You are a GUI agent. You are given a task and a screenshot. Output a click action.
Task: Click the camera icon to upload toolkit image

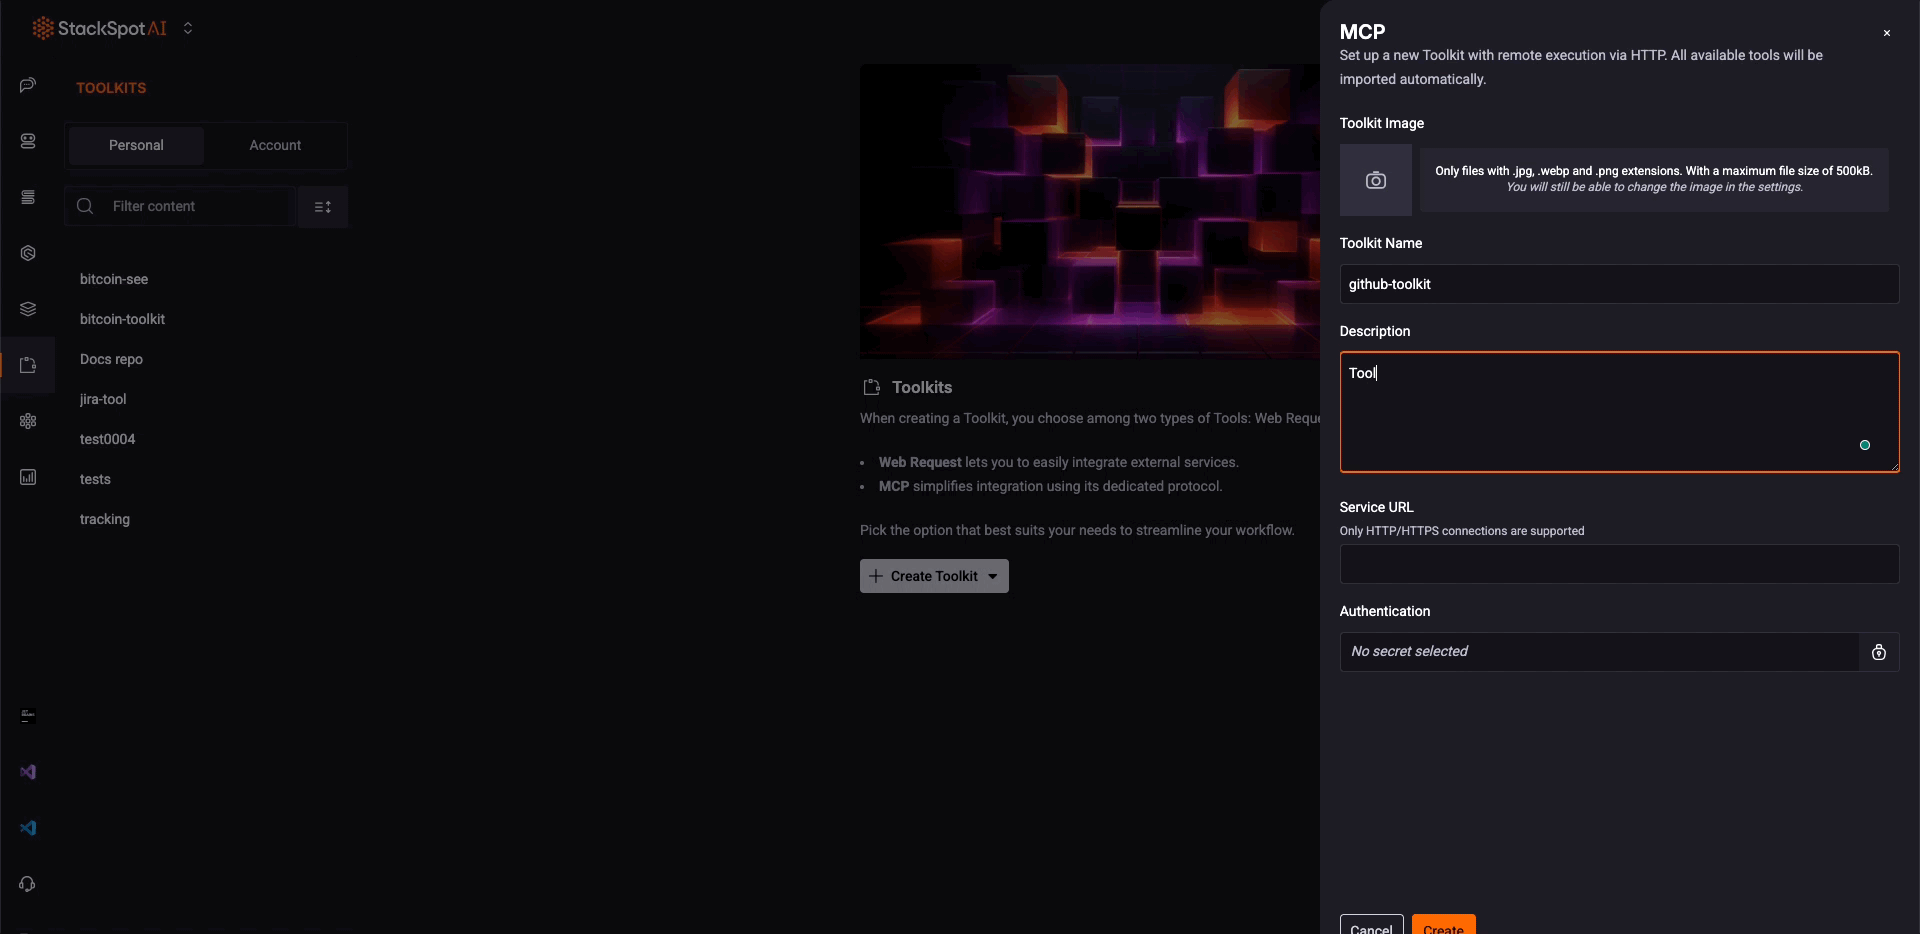pyautogui.click(x=1376, y=180)
